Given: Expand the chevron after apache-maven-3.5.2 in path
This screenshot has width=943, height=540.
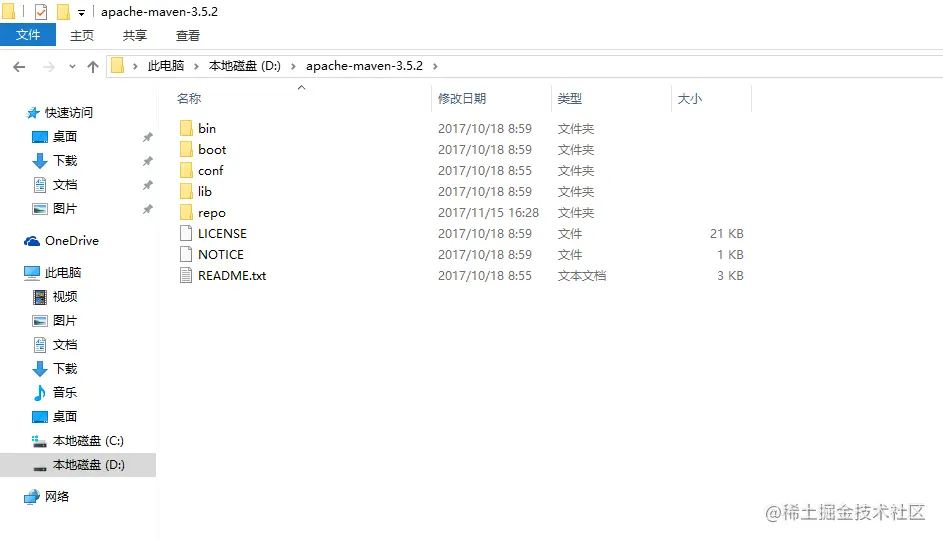Looking at the screenshot, I should [x=435, y=66].
